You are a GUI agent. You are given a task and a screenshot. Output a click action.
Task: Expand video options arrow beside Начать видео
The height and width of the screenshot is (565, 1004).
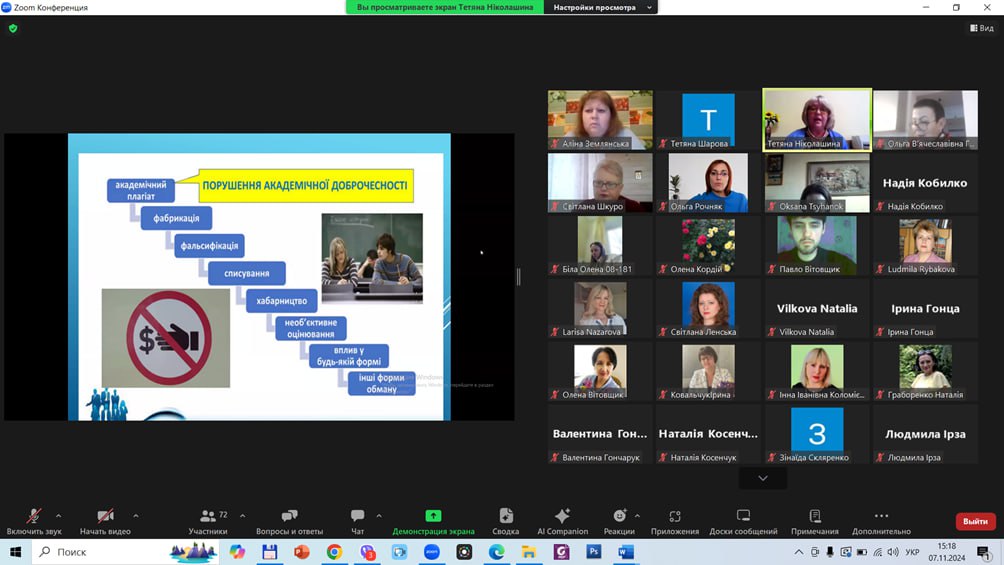[136, 516]
